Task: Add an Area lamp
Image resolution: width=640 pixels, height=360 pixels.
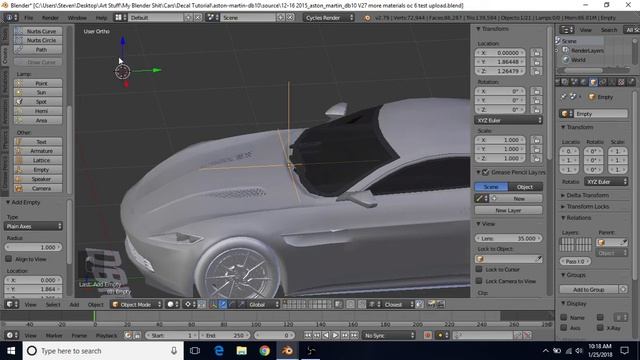Action: point(38,120)
